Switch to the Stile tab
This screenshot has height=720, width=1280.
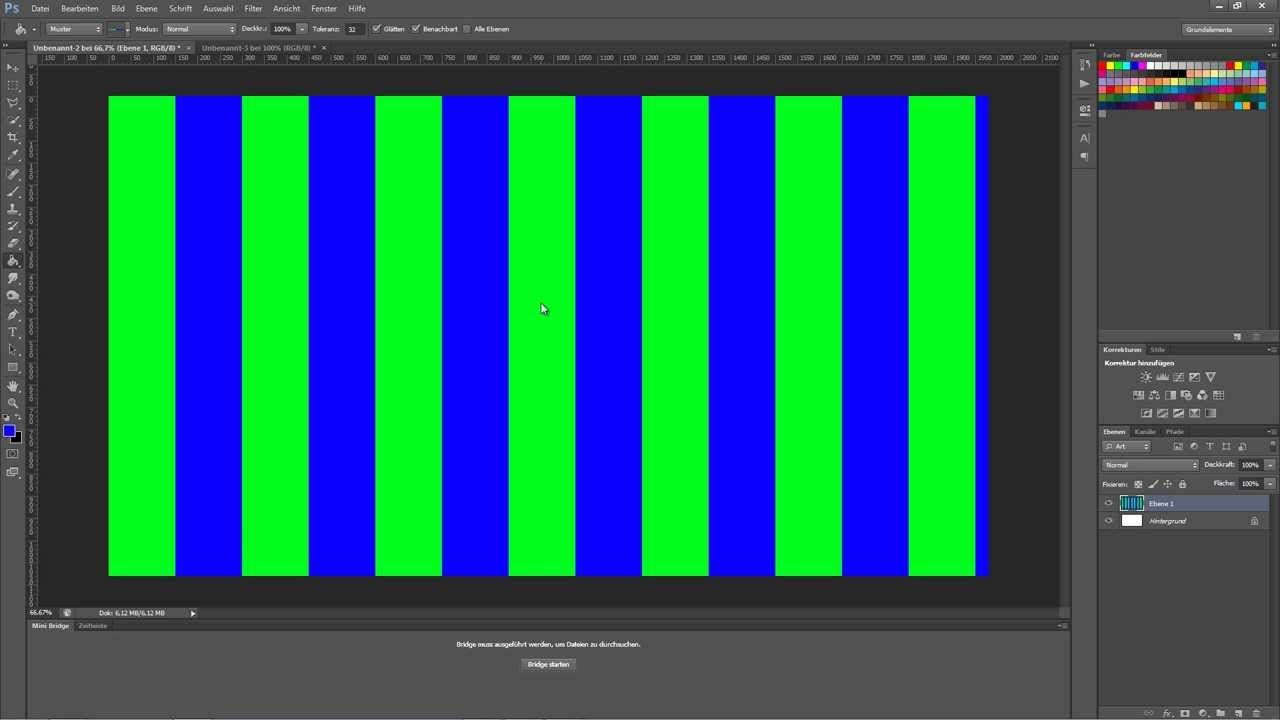pos(1157,350)
